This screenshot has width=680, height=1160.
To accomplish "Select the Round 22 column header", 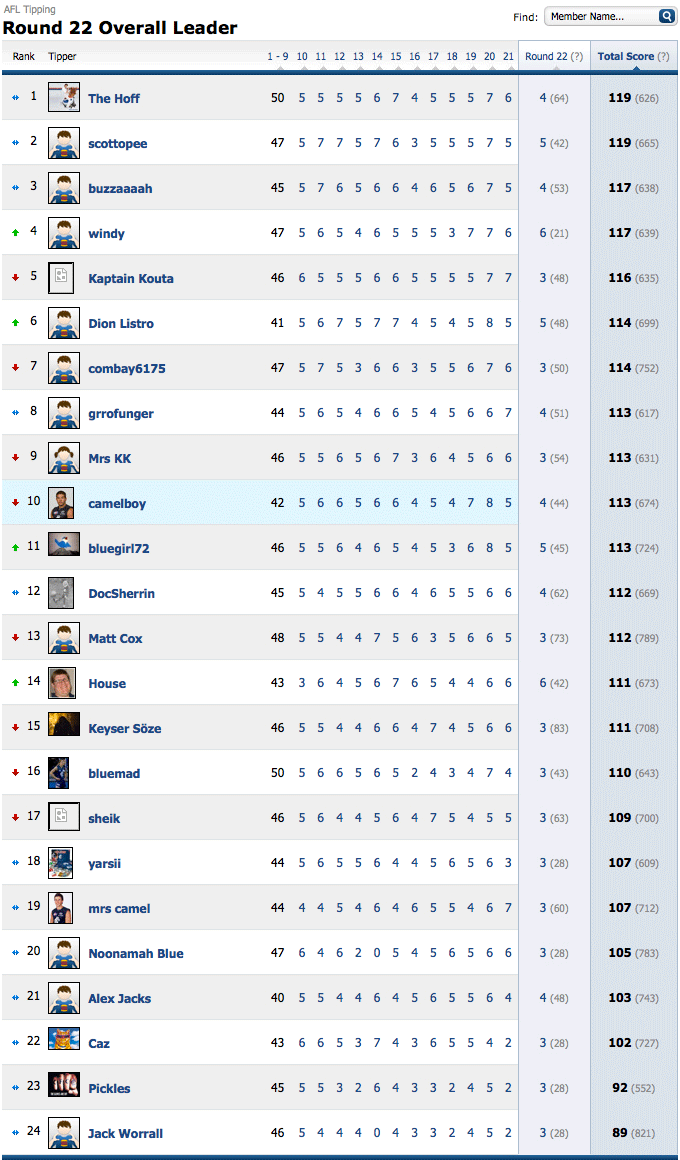I will click(547, 56).
